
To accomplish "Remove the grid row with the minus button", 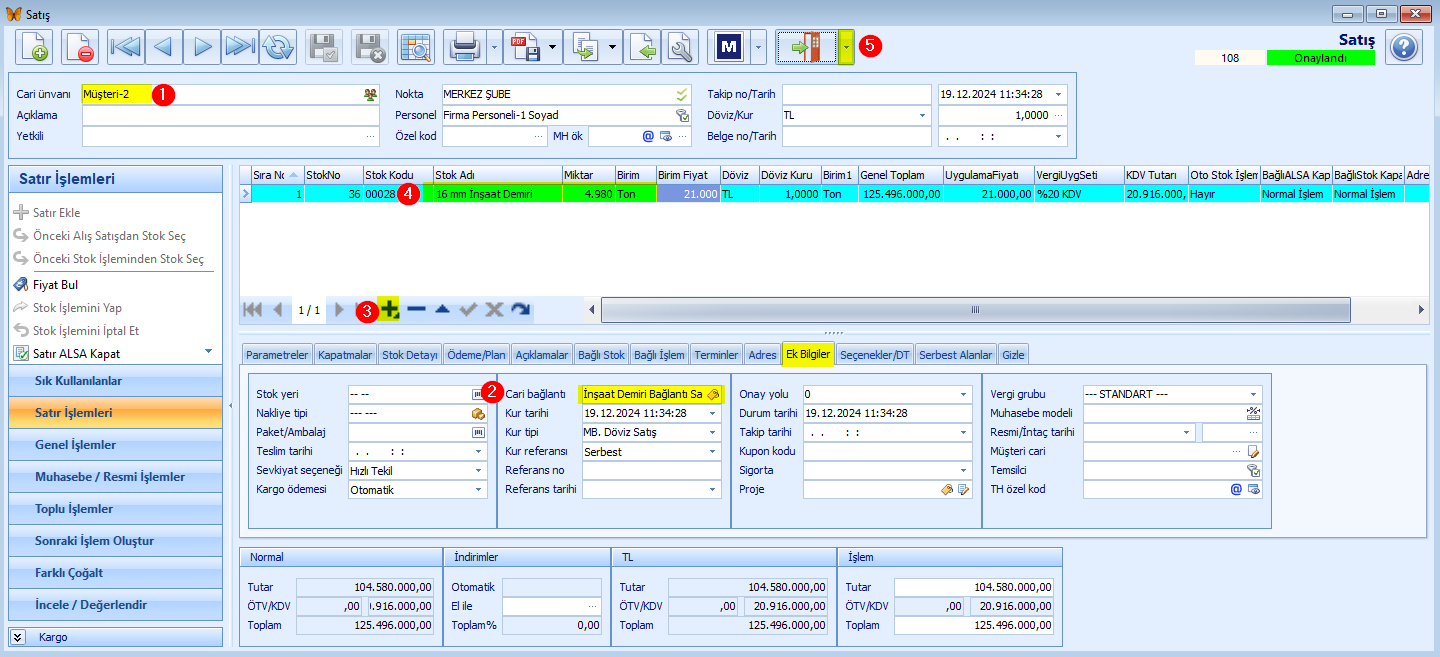I will pos(416,310).
